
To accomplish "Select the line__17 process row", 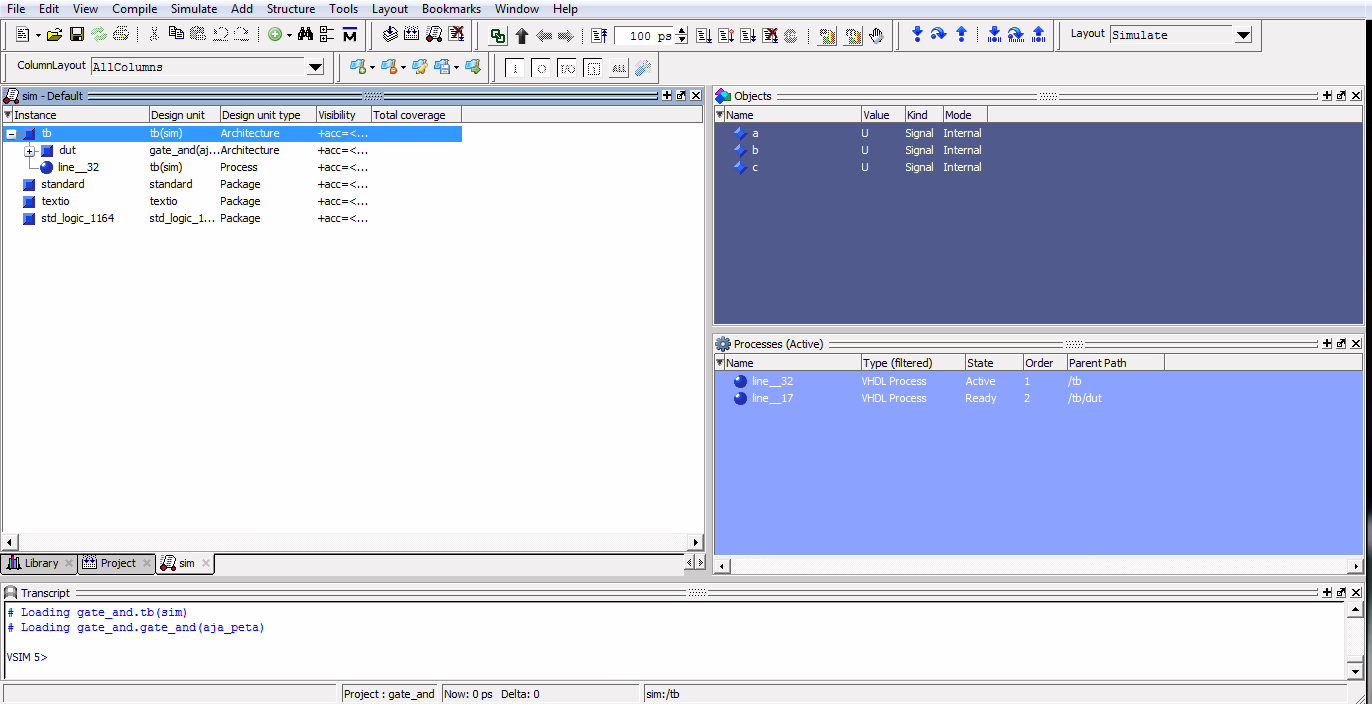I will coord(773,398).
